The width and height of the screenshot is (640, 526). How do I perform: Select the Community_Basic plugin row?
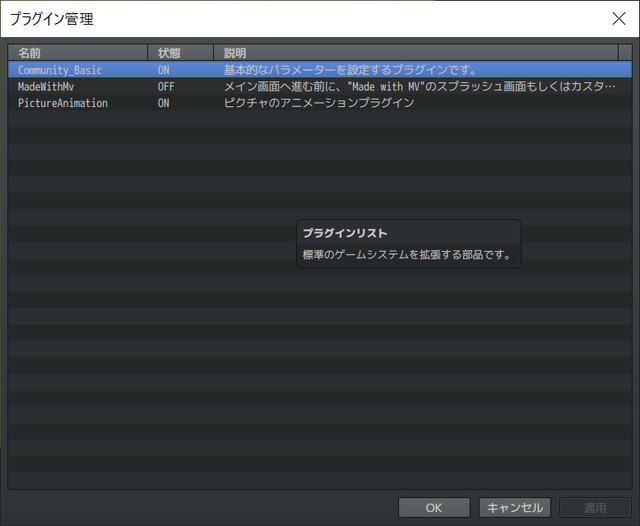click(320, 70)
